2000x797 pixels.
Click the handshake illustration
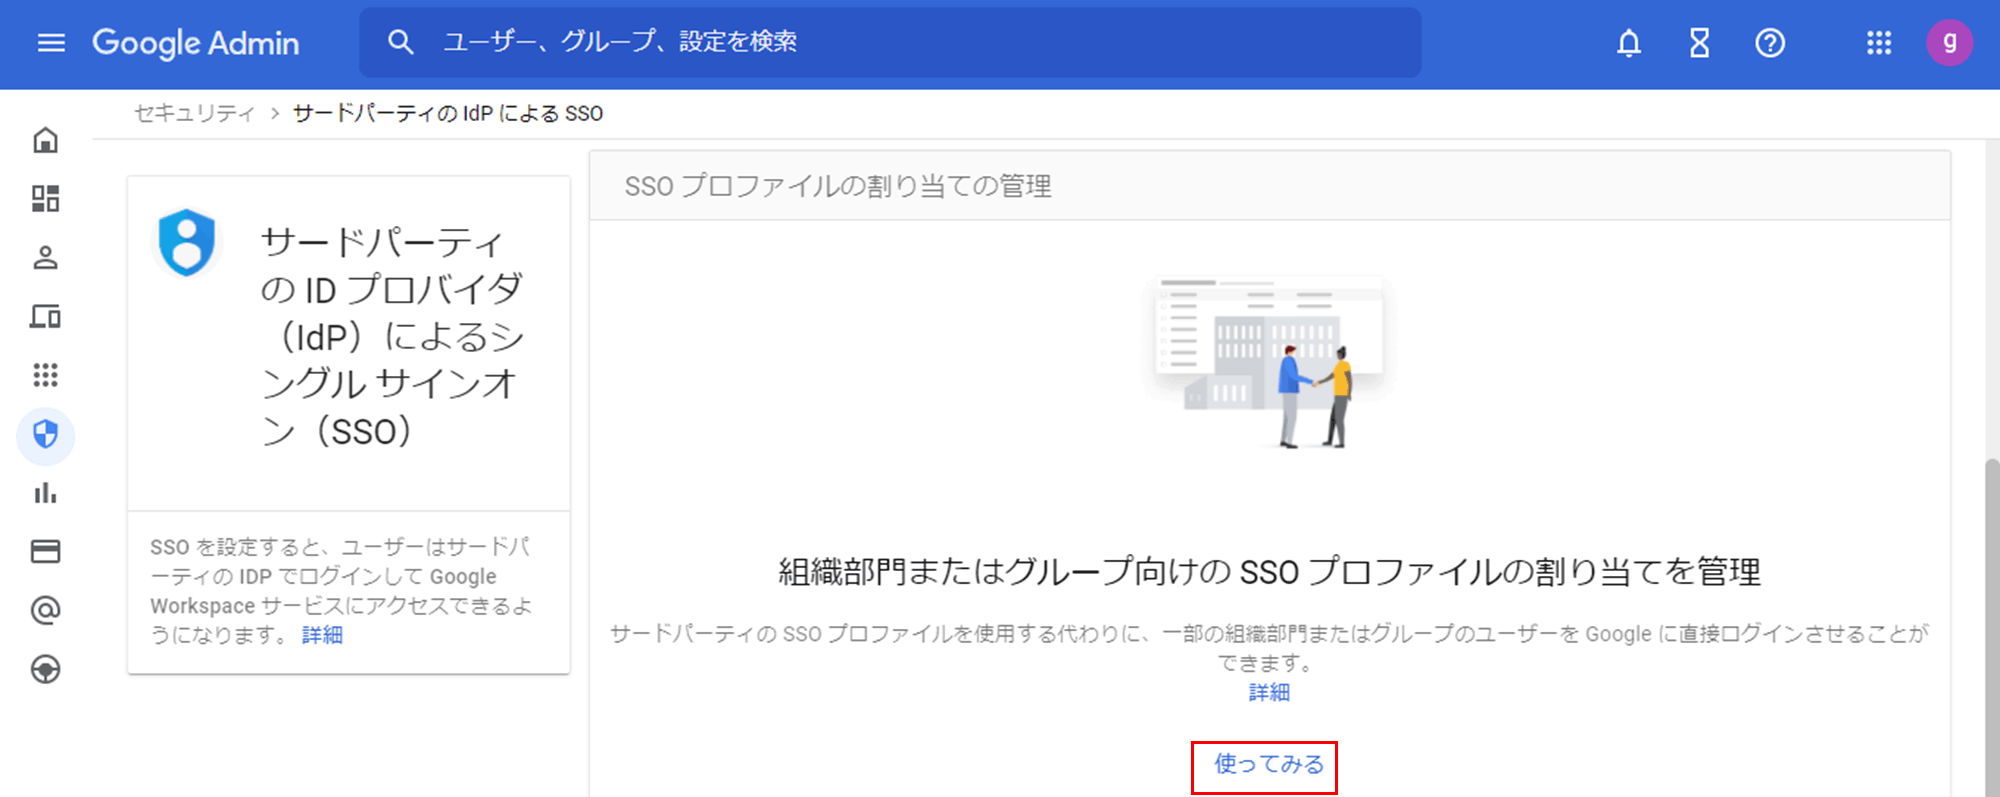click(x=1268, y=361)
